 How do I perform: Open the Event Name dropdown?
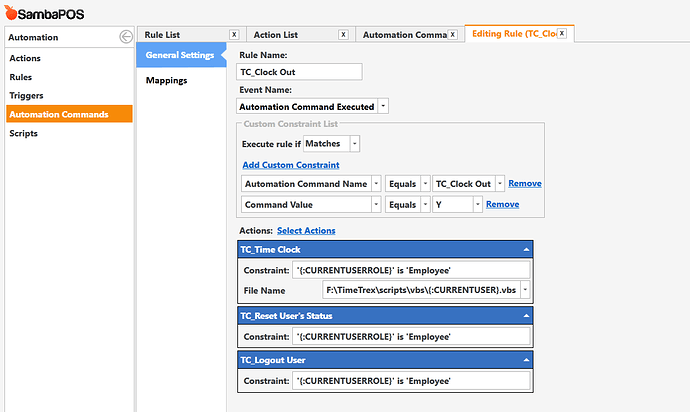point(383,106)
